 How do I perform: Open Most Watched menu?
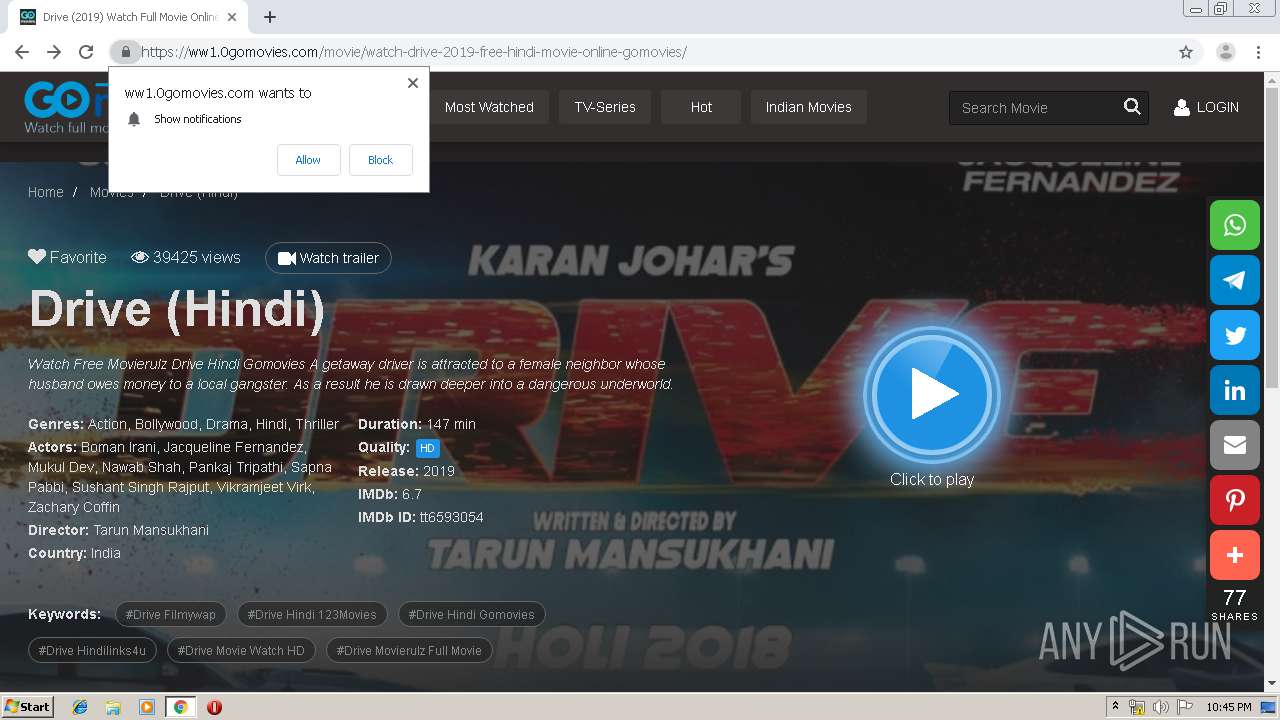pos(489,107)
